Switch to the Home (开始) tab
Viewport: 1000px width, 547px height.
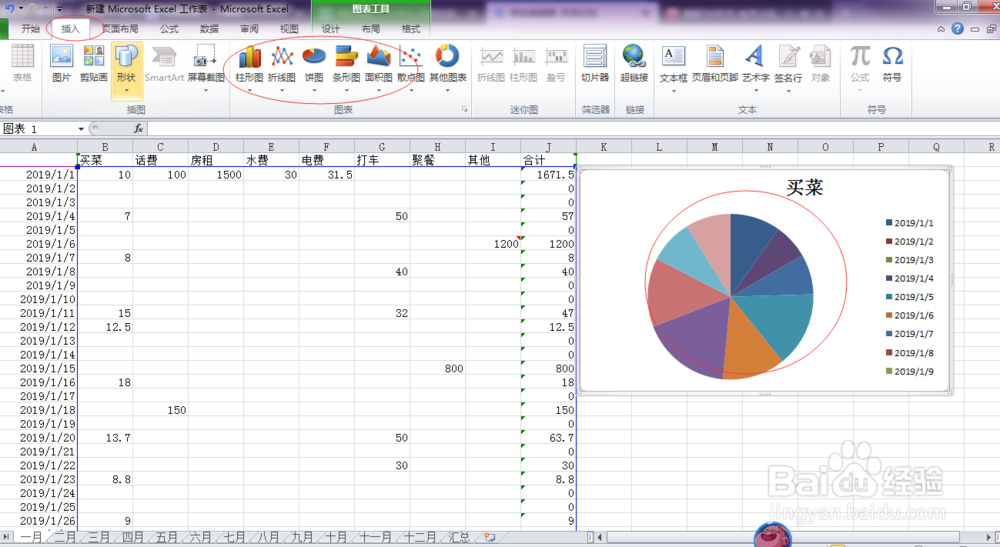pos(30,29)
